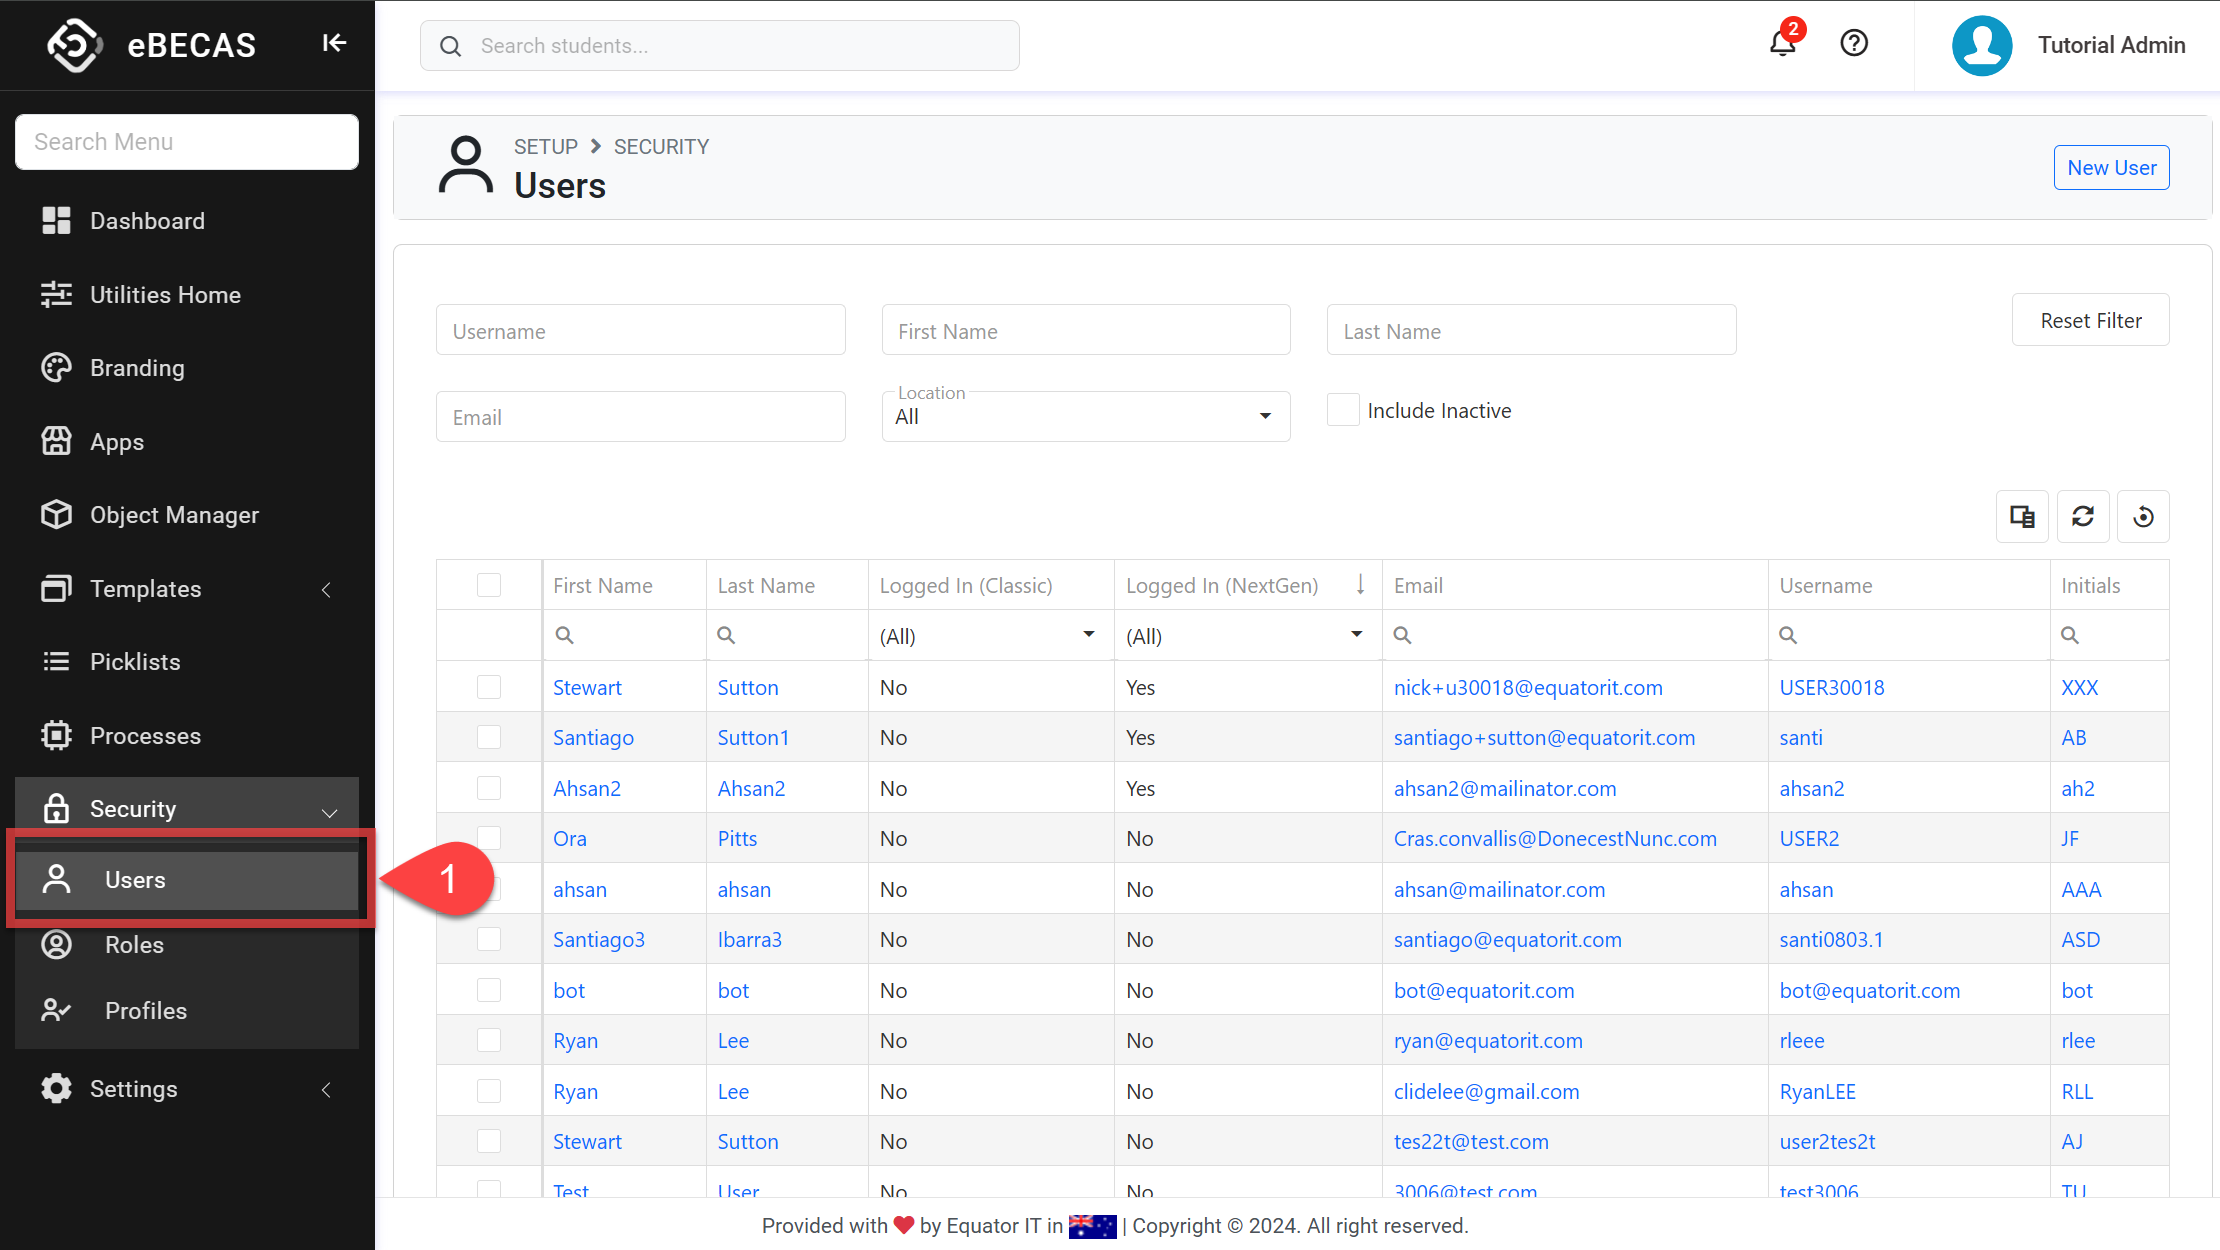Click the New User button
This screenshot has width=2220, height=1250.
pos(2111,168)
